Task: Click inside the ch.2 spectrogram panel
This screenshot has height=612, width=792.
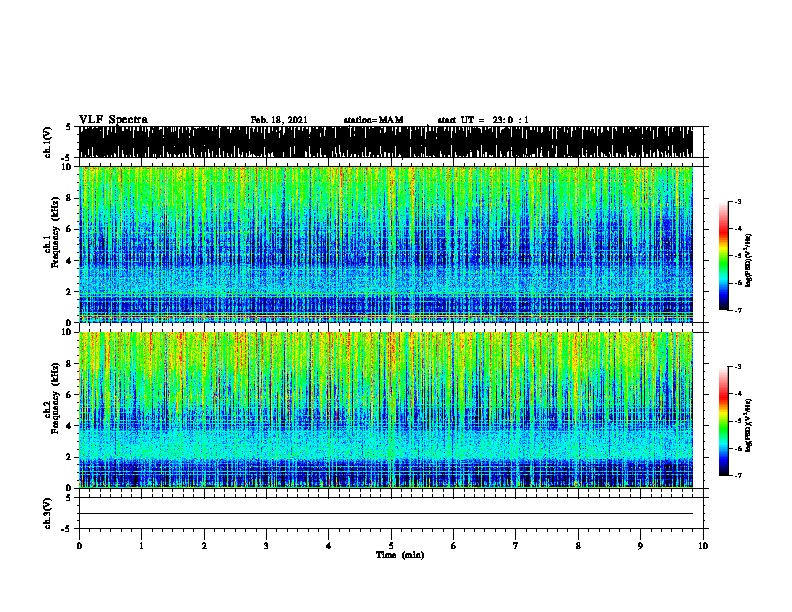Action: [386, 410]
